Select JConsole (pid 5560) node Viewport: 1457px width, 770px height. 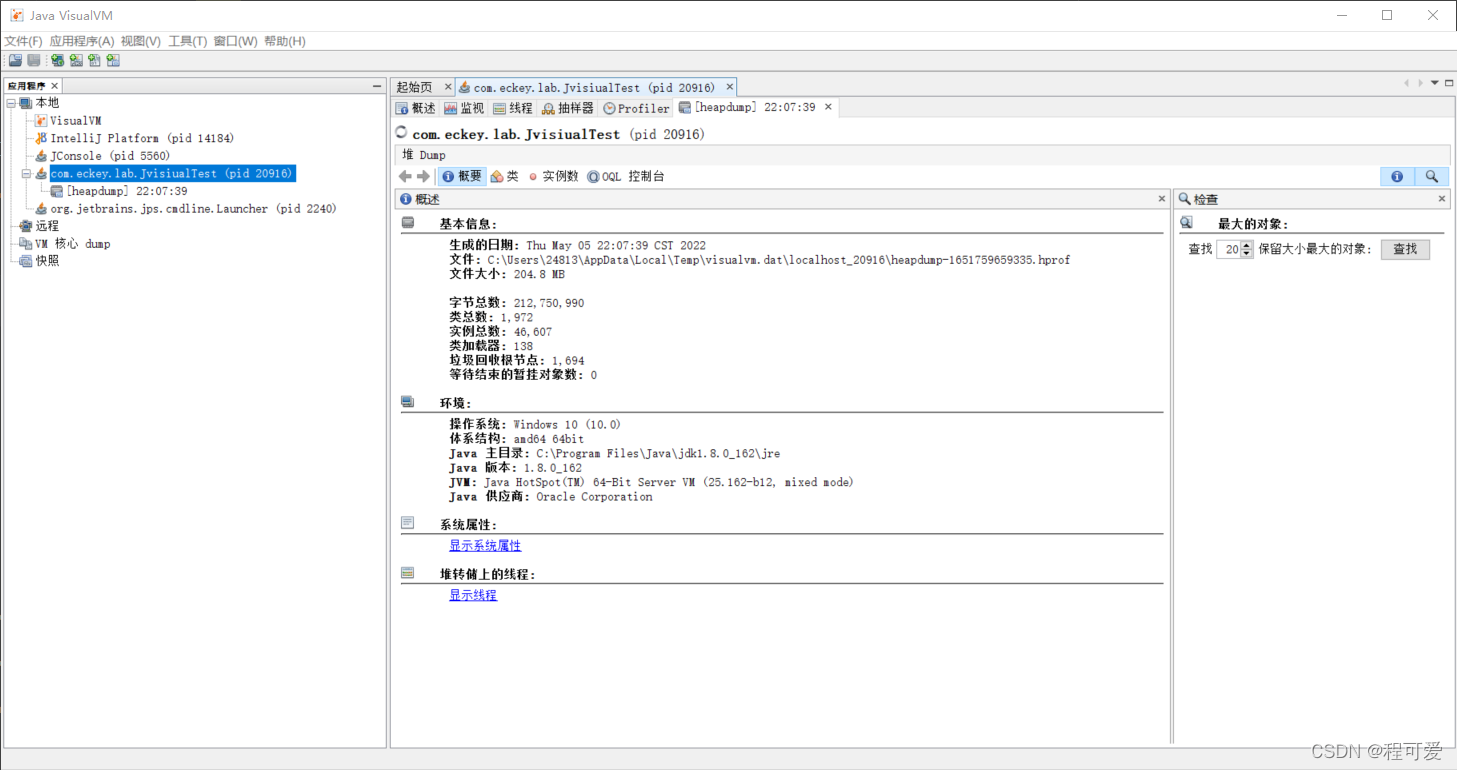coord(110,156)
